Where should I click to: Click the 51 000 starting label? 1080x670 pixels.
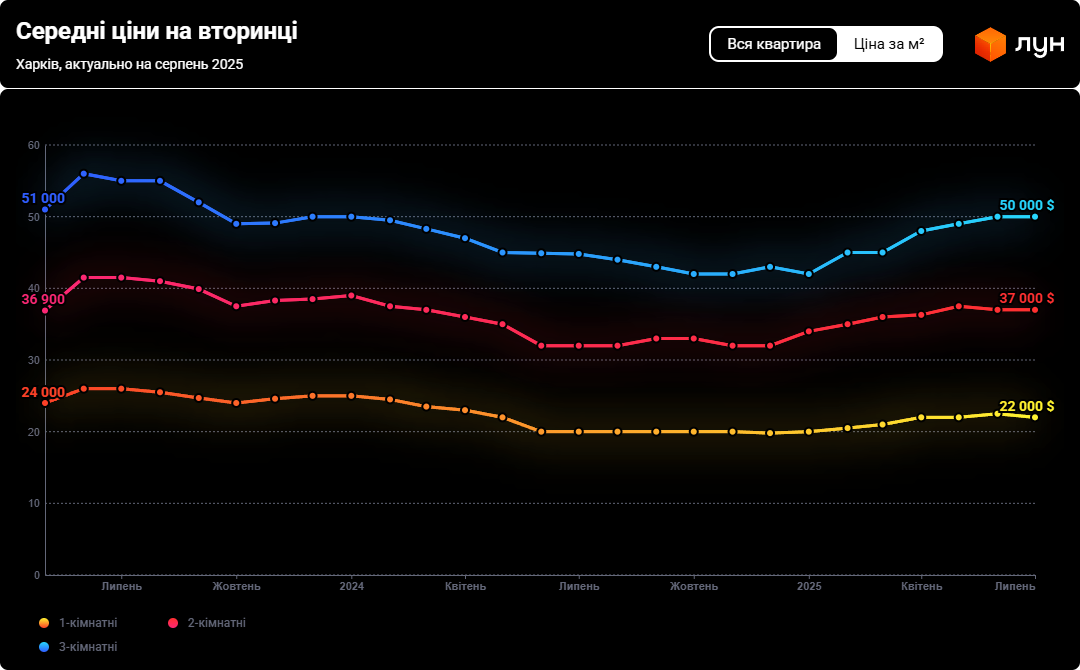43,198
